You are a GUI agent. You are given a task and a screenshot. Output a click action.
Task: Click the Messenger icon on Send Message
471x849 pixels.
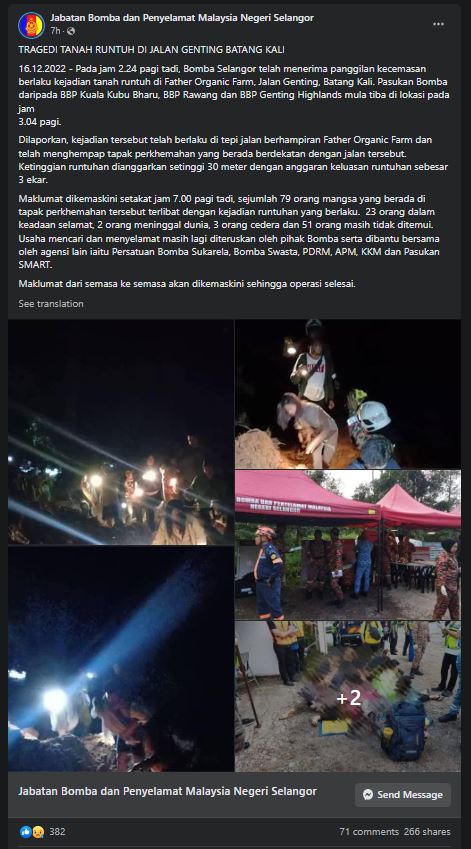[368, 794]
